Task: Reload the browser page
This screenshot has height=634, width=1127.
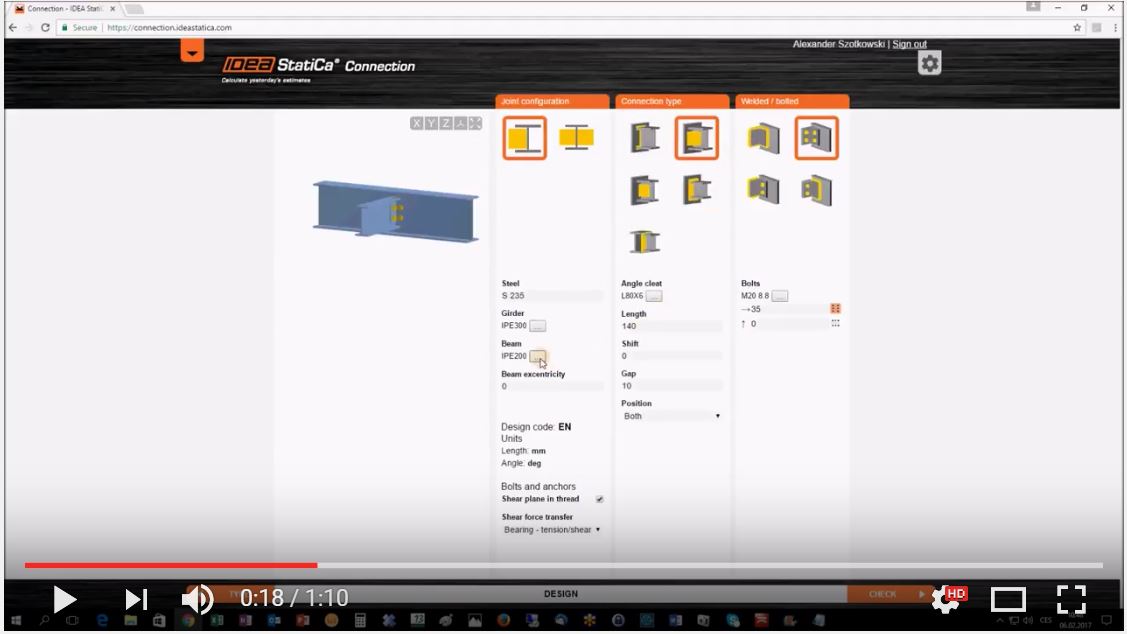Action: (x=45, y=27)
